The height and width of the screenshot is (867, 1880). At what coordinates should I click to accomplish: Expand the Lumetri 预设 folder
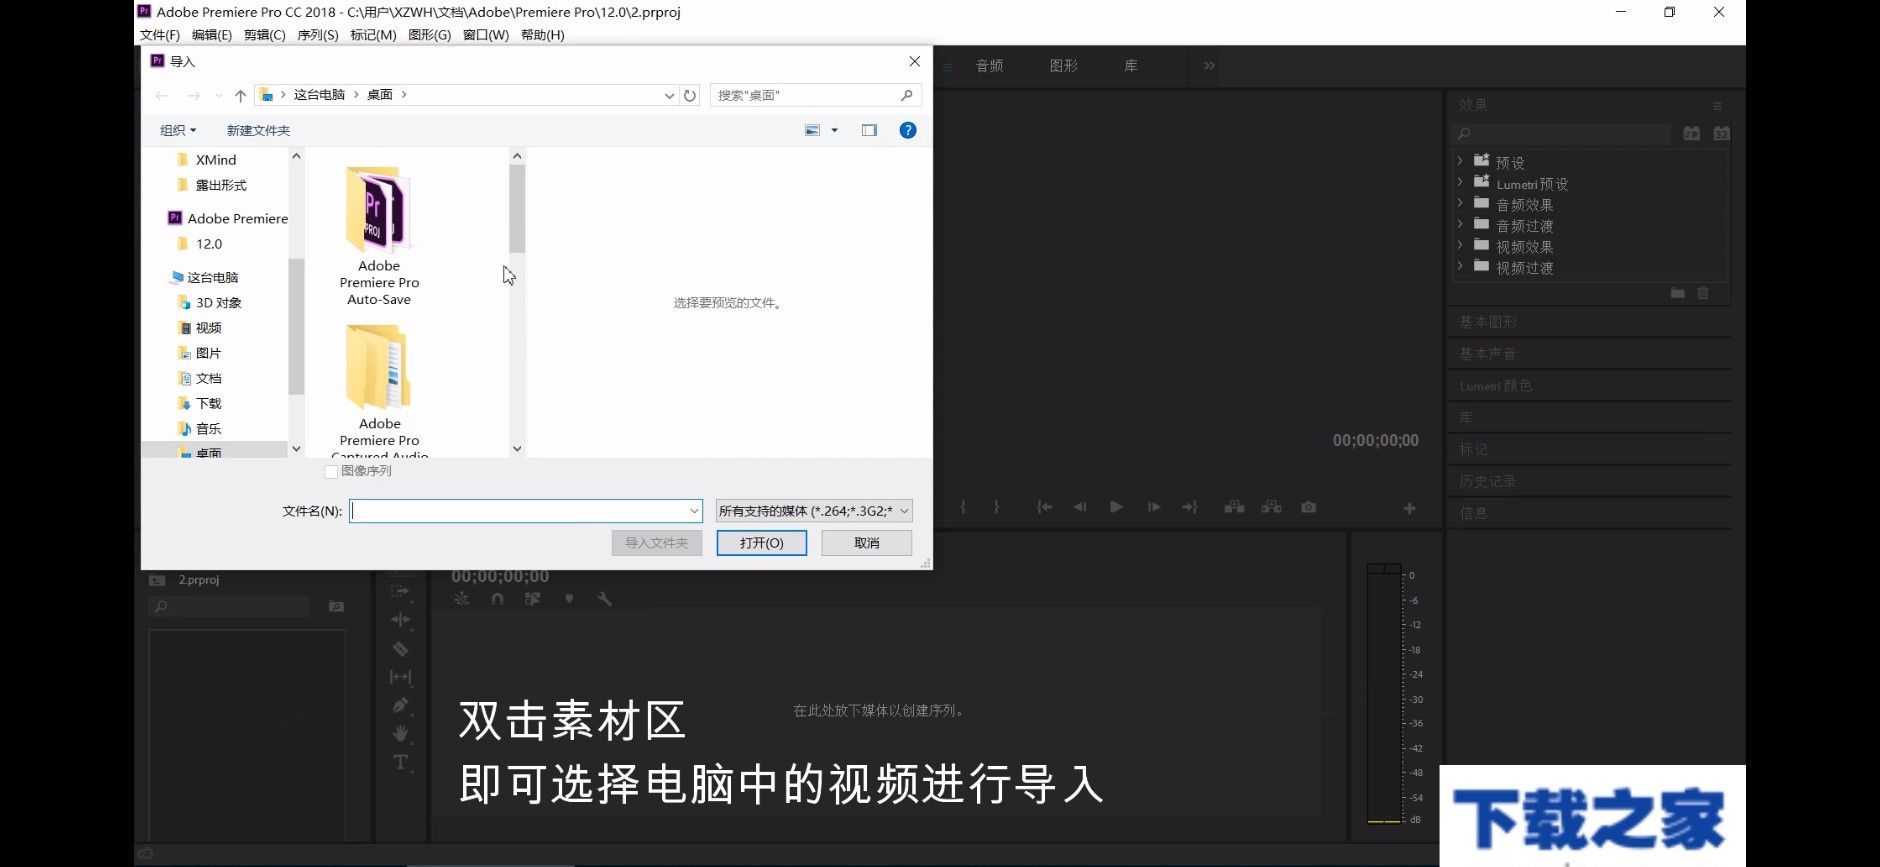click(x=1460, y=182)
